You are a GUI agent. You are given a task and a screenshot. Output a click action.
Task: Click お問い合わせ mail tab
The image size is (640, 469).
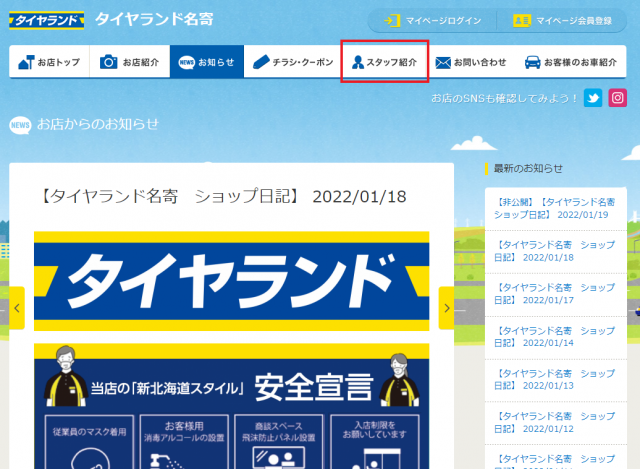(471, 62)
